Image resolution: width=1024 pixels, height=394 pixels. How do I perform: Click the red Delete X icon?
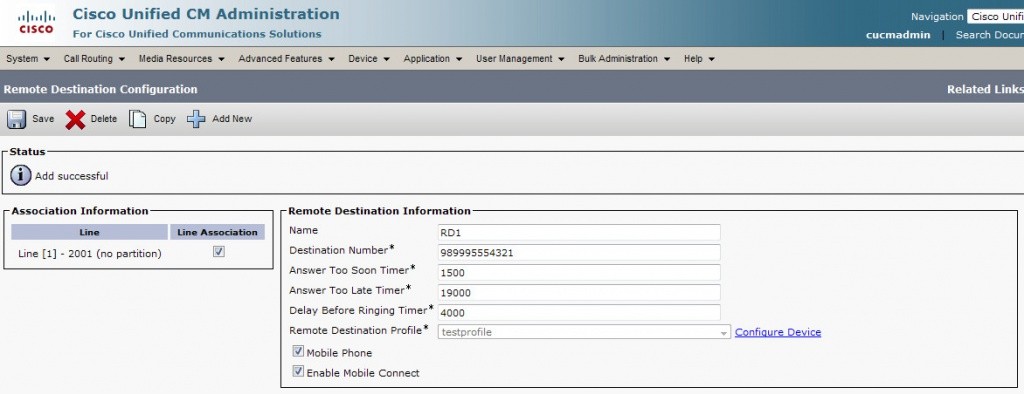coord(75,119)
